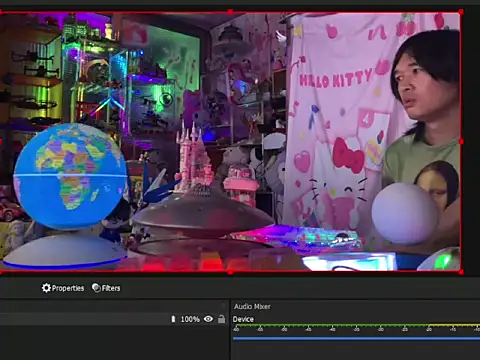Click the right-edge middle red handle

[461, 142]
